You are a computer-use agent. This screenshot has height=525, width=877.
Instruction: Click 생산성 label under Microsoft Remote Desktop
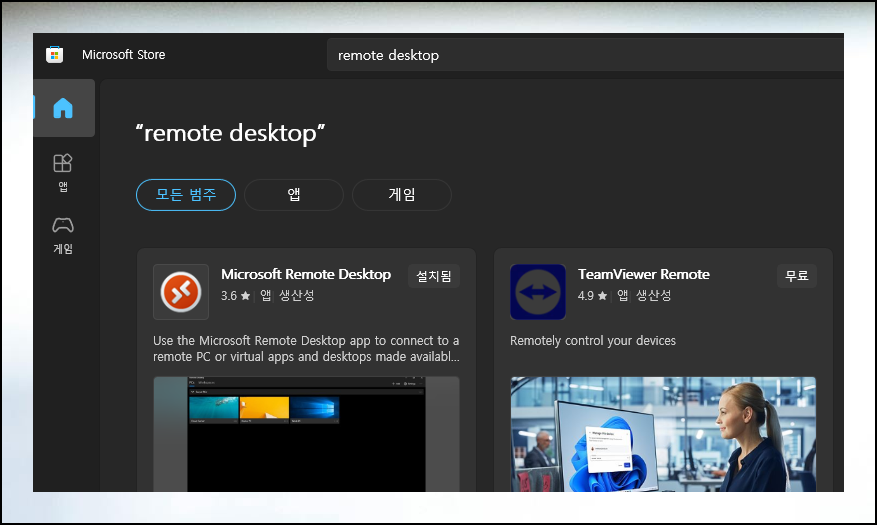coord(296,295)
